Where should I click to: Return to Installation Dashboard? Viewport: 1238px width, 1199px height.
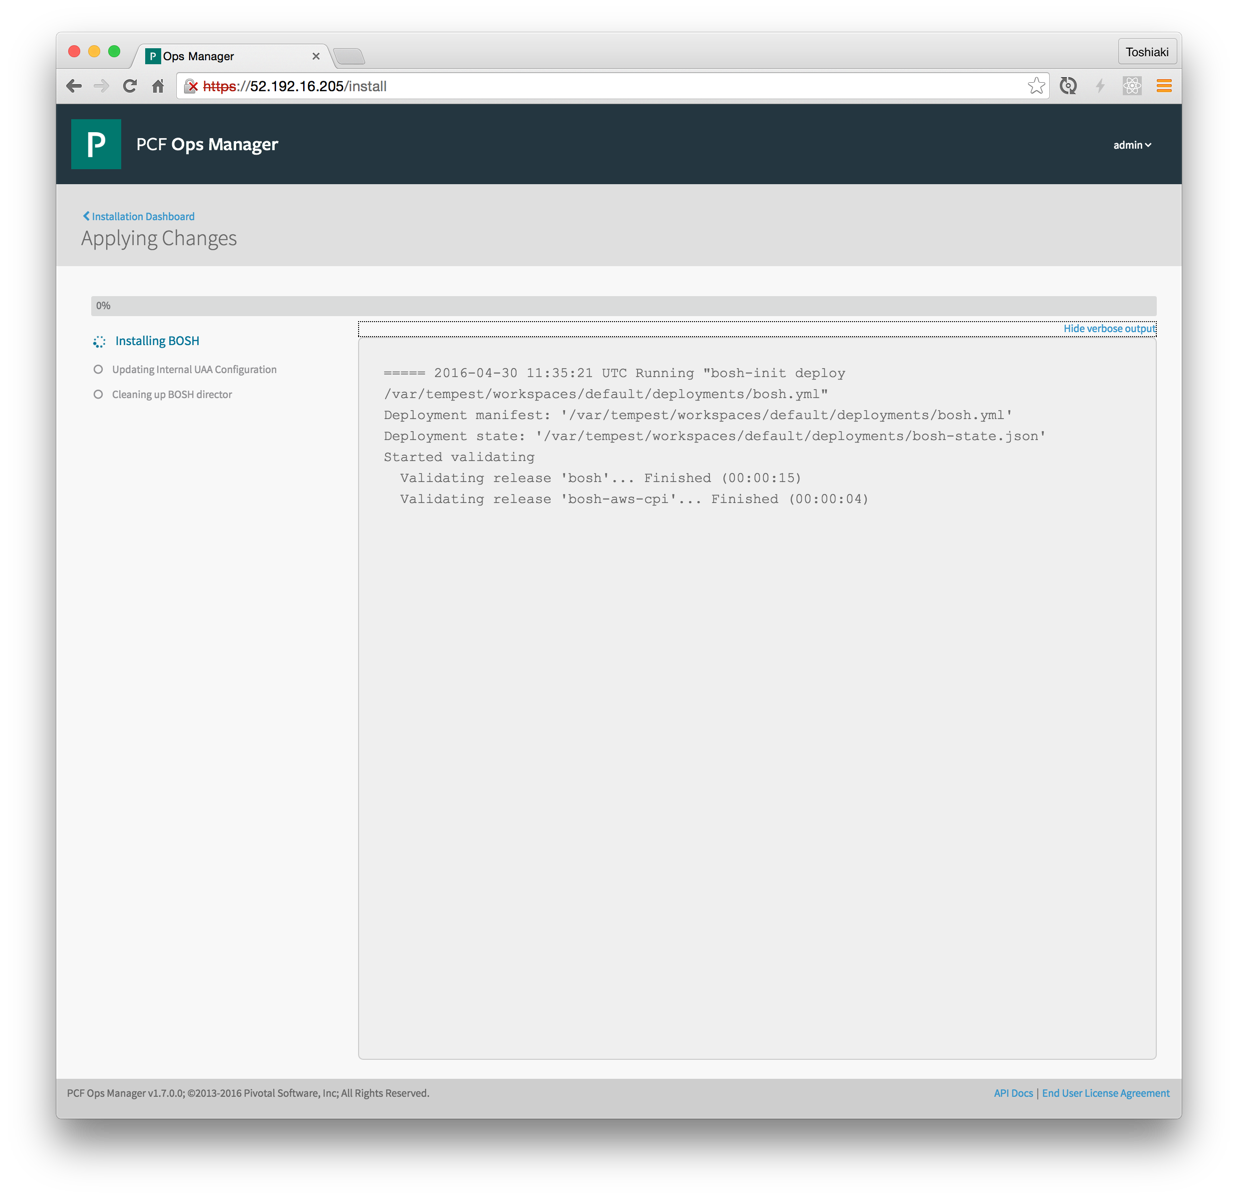tap(139, 216)
